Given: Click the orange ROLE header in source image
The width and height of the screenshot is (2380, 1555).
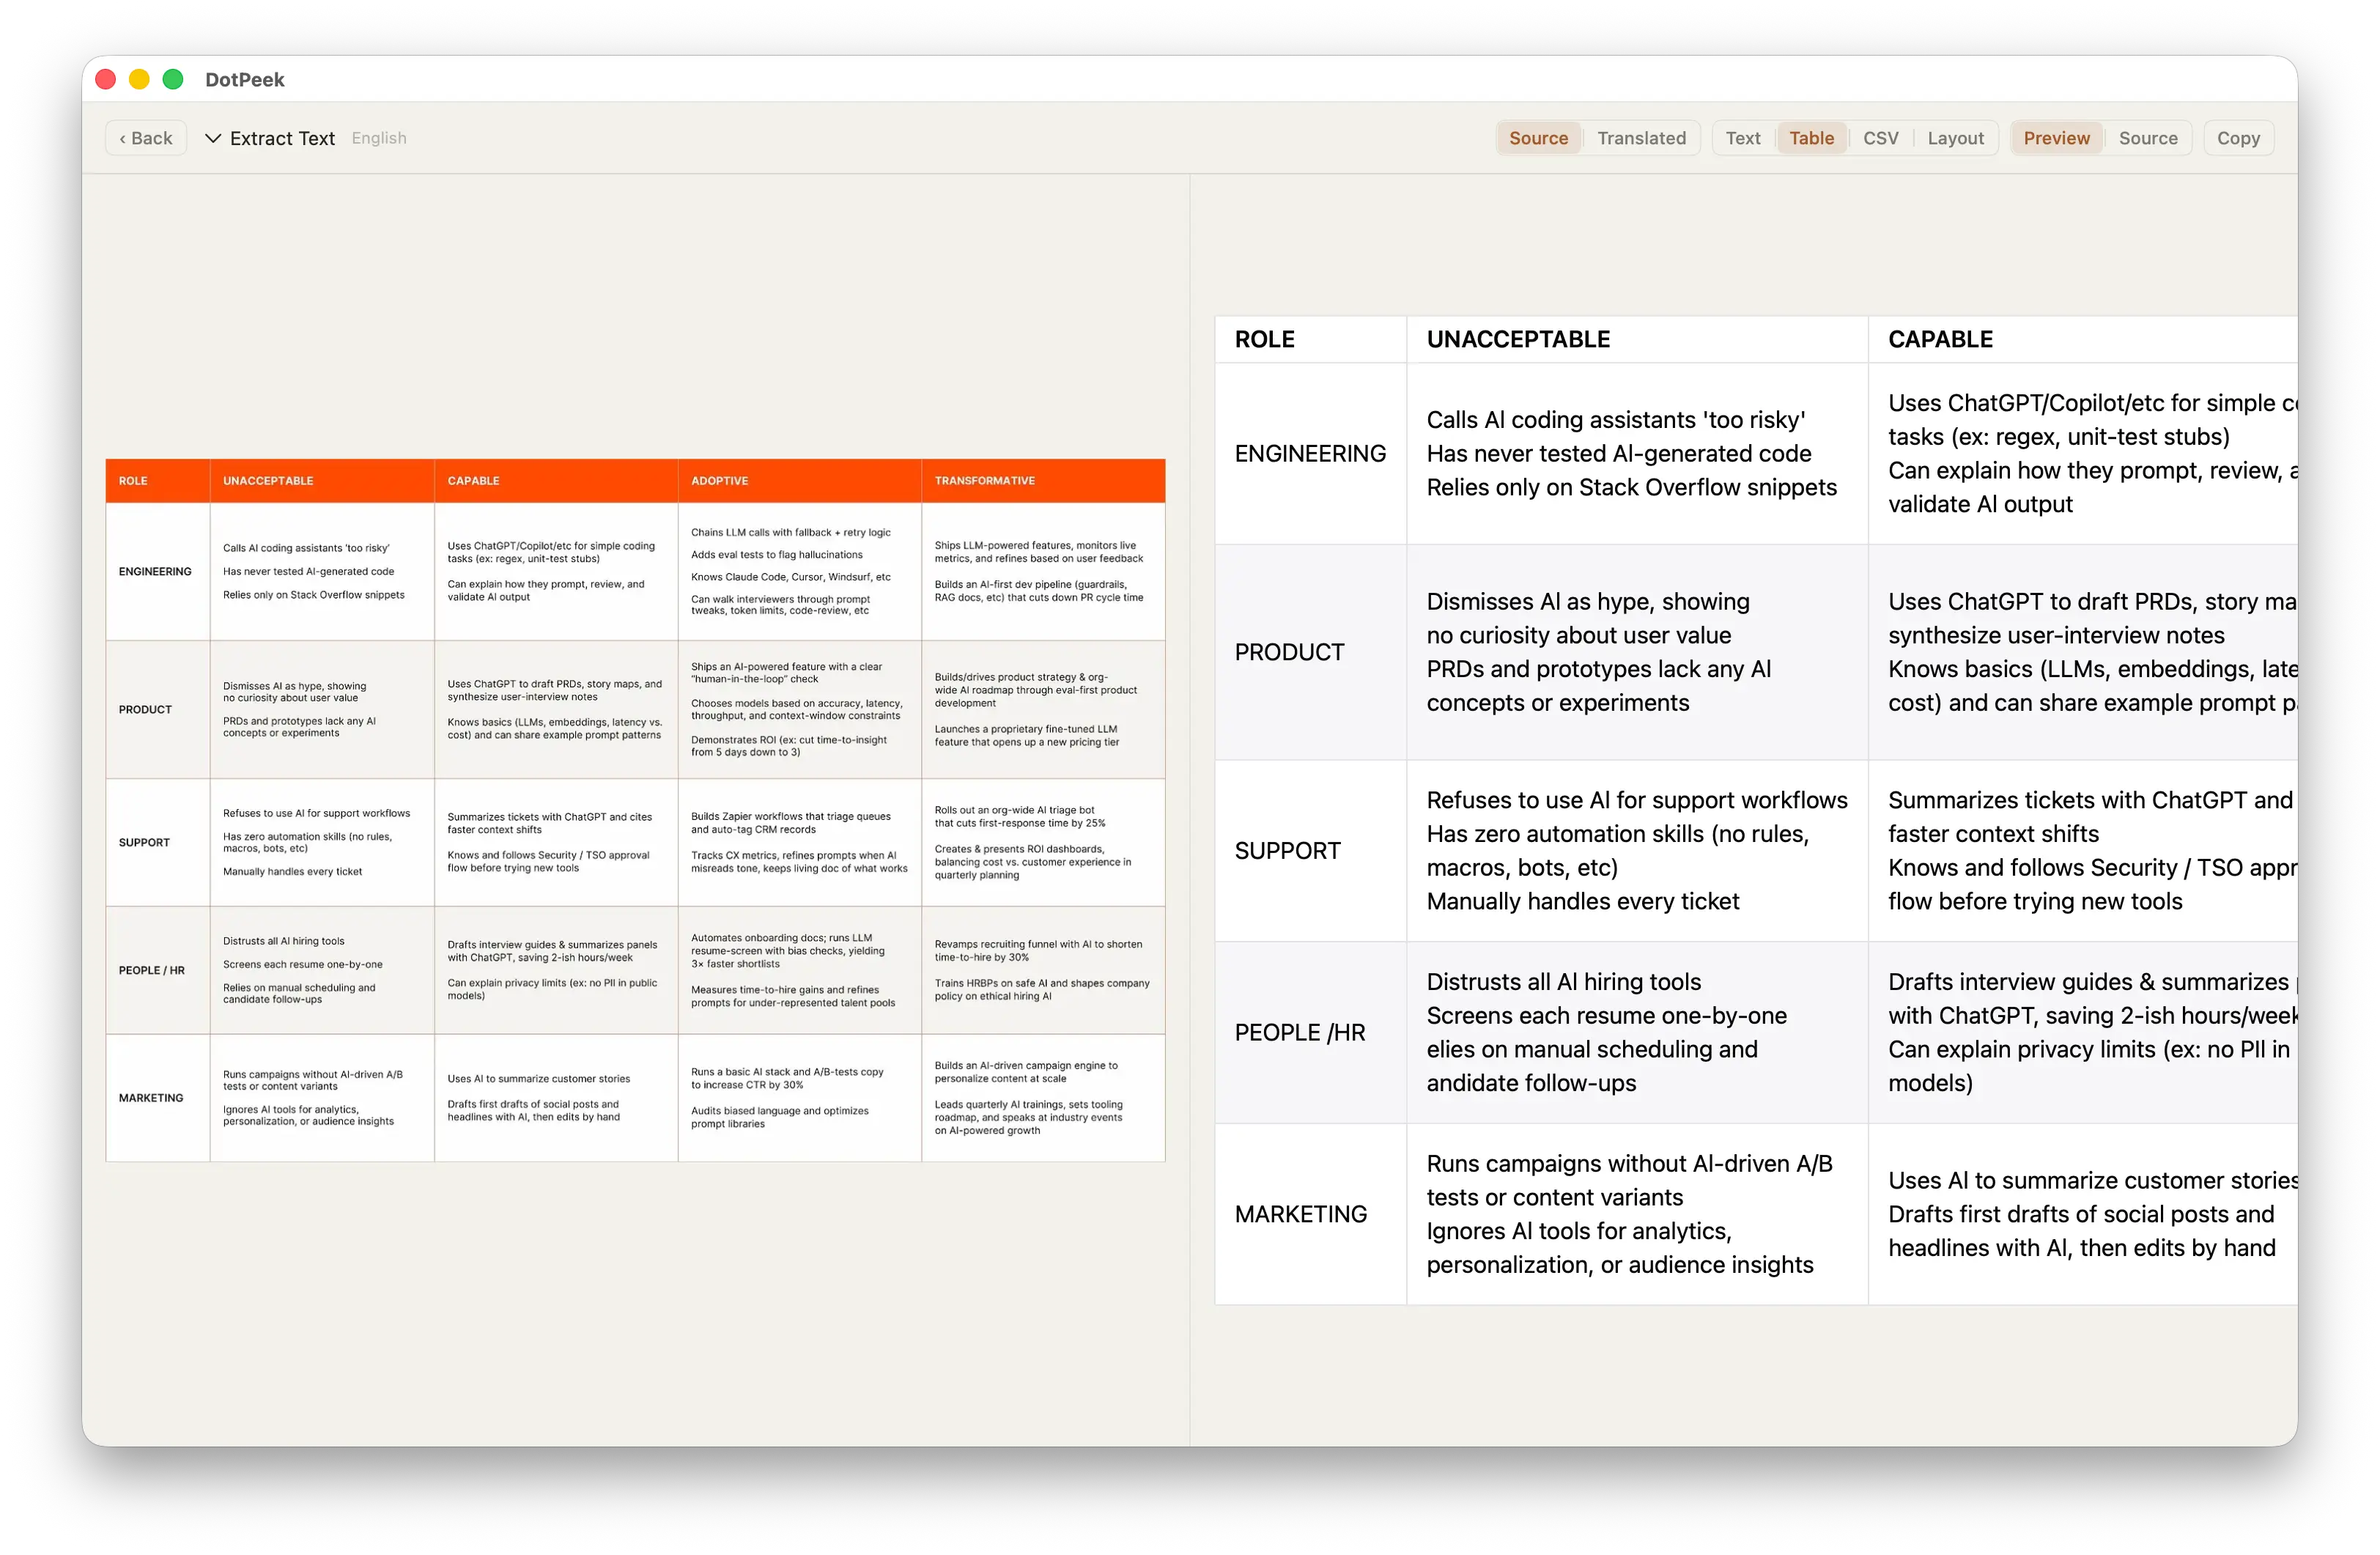Looking at the screenshot, I should click(133, 481).
